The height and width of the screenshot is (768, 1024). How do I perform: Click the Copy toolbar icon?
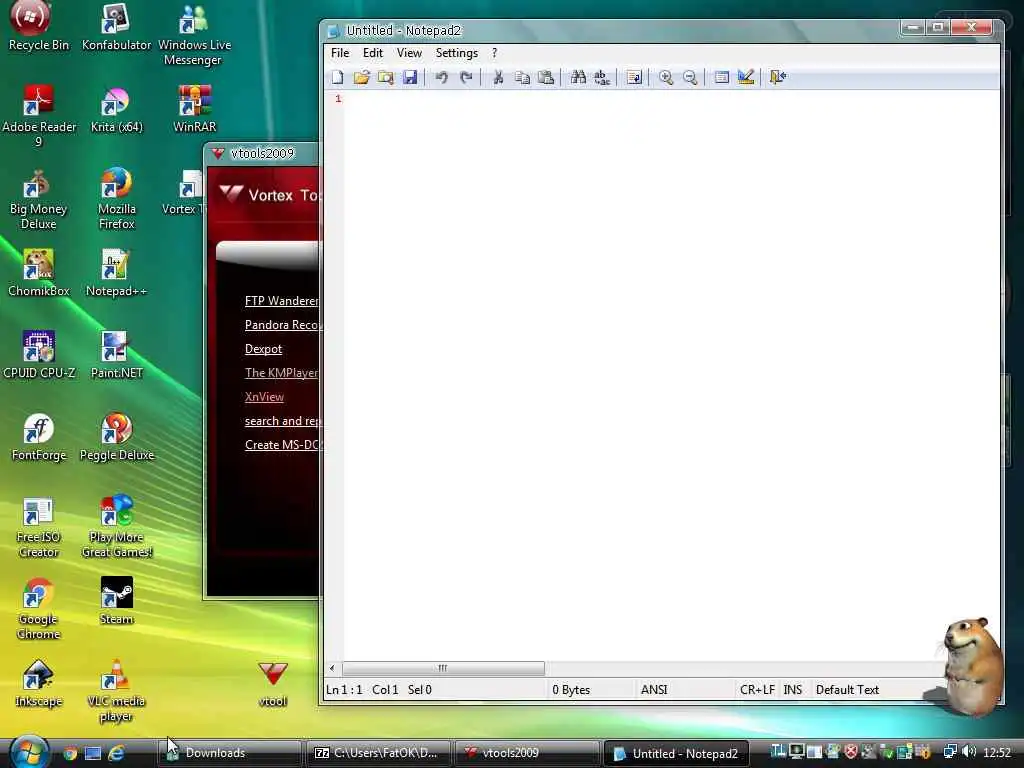[x=522, y=77]
